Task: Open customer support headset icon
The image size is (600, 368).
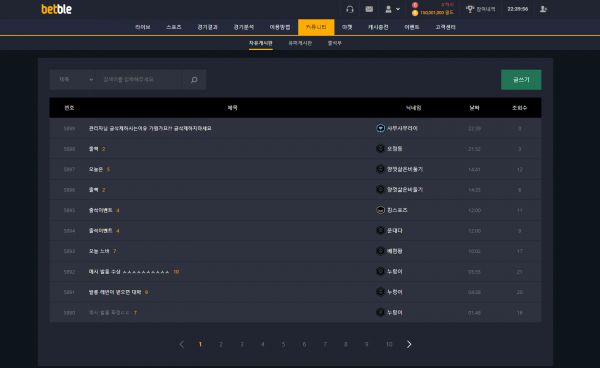Action: tap(350, 9)
